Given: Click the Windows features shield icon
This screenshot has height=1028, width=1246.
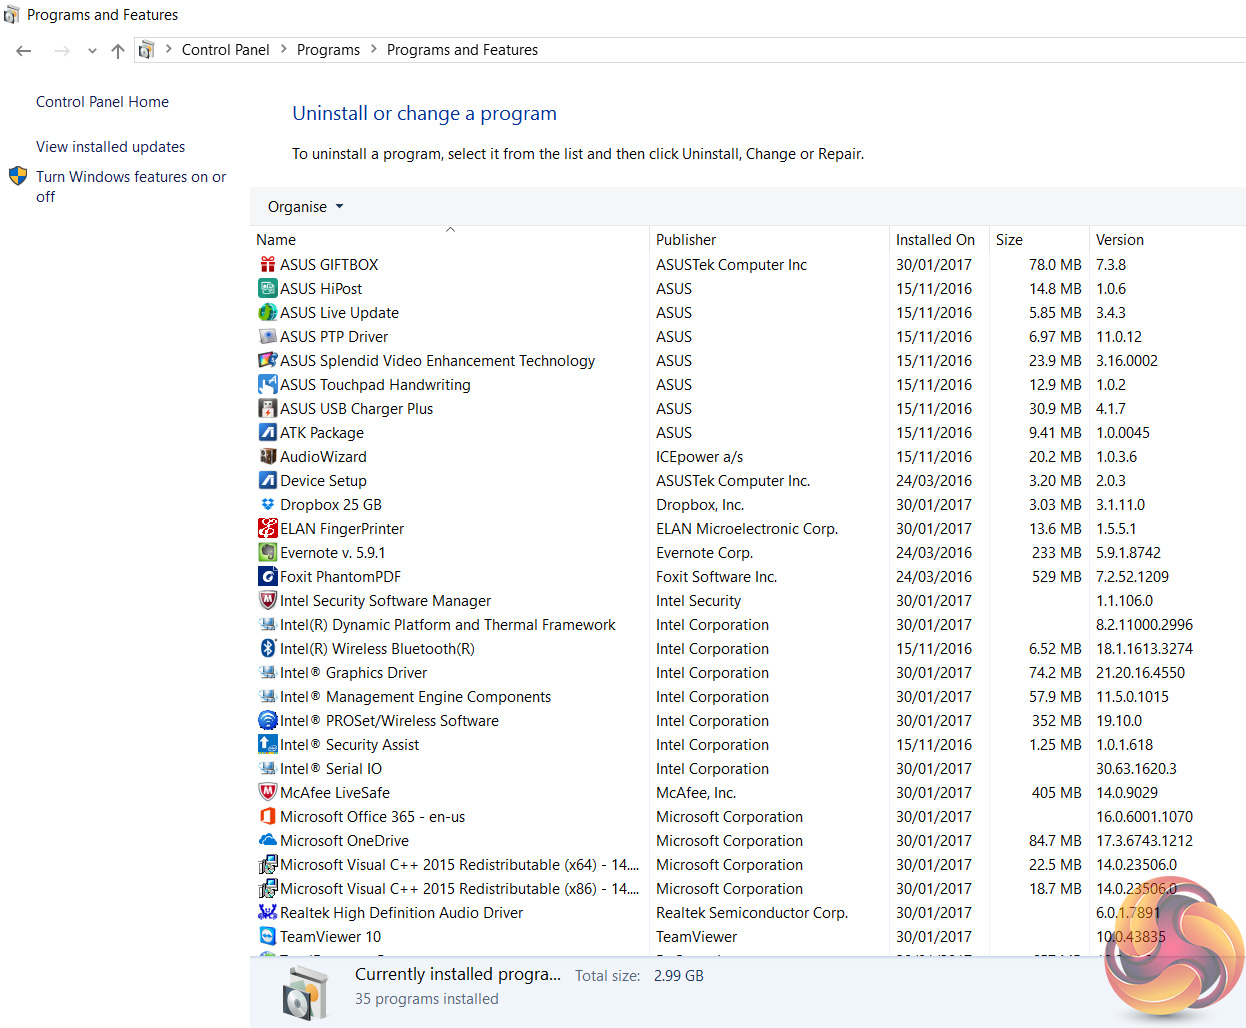Looking at the screenshot, I should point(18,177).
